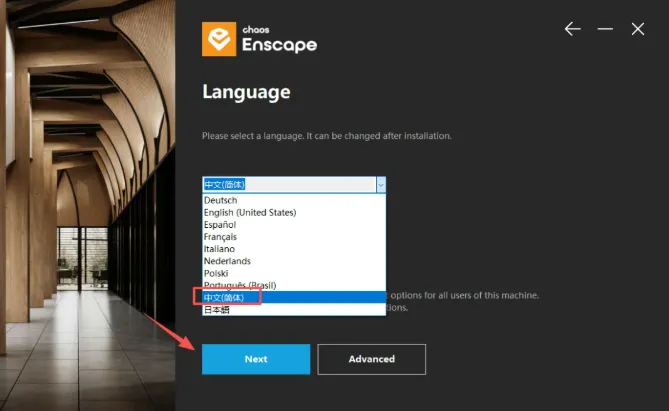Viewport: 669px width, 411px height.
Task: Open the Advanced options button
Action: 372,359
